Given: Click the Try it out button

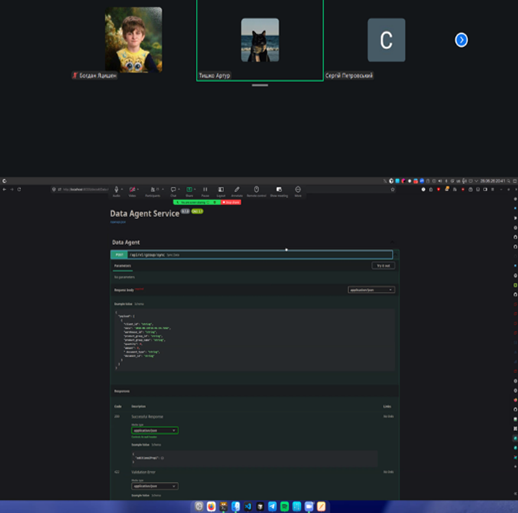Looking at the screenshot, I should point(383,266).
